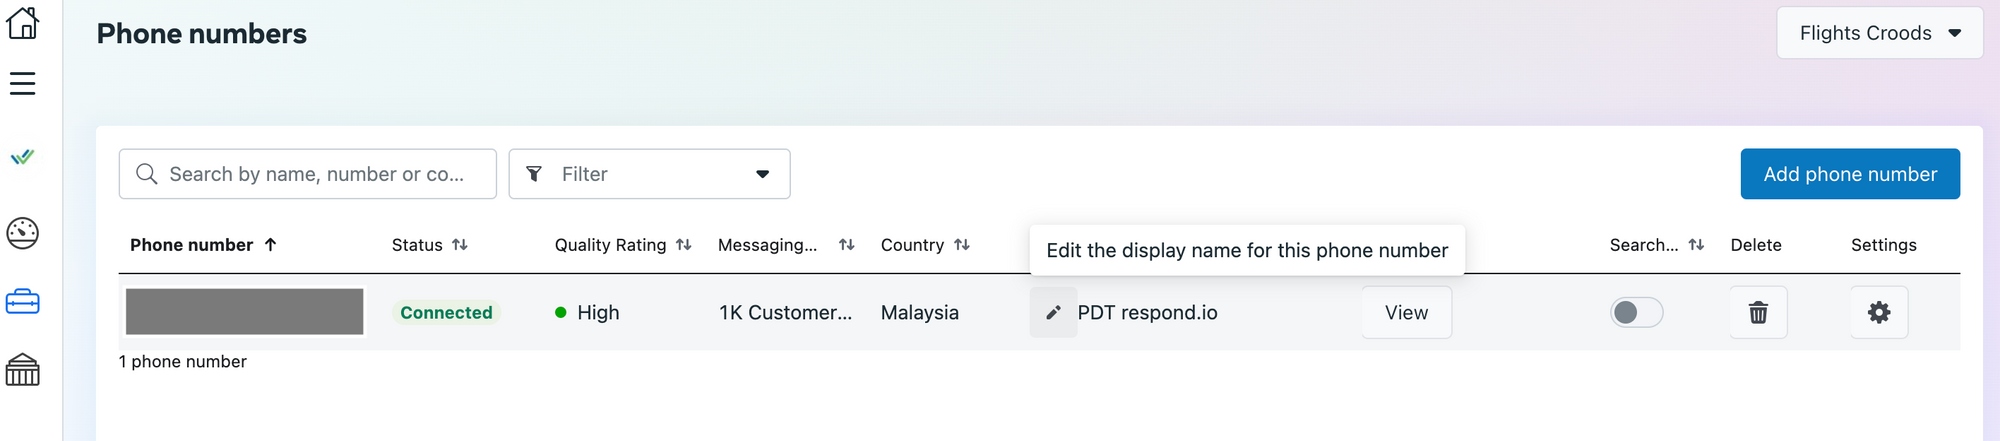Delete phone number with trash icon
Viewport: 2000px width, 441px height.
1757,313
